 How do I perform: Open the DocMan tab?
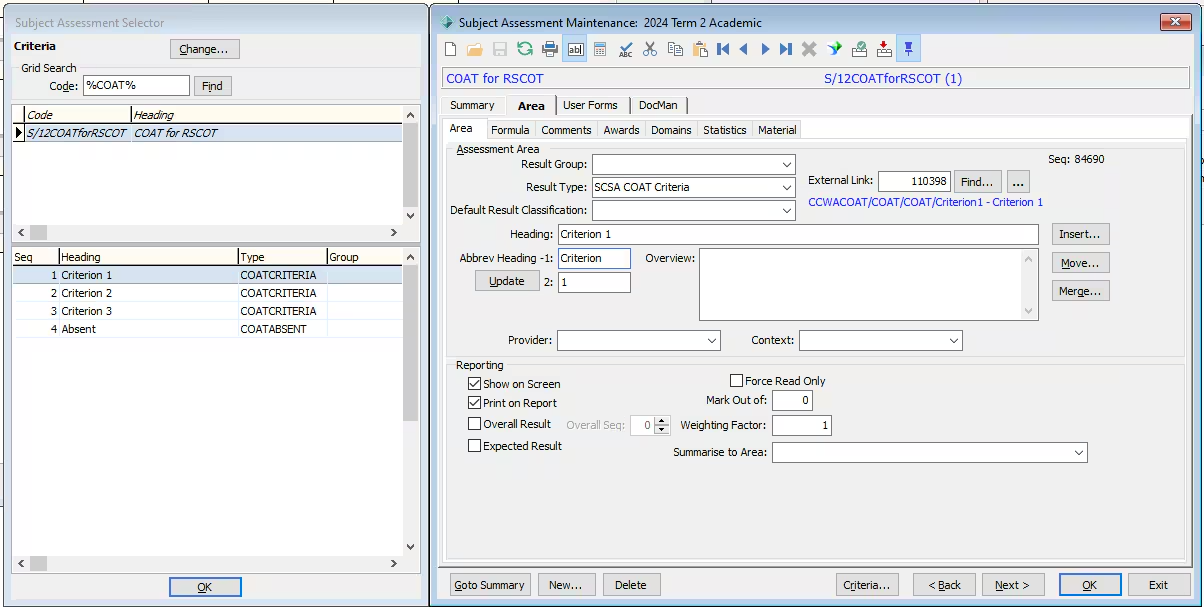pyautogui.click(x=658, y=105)
